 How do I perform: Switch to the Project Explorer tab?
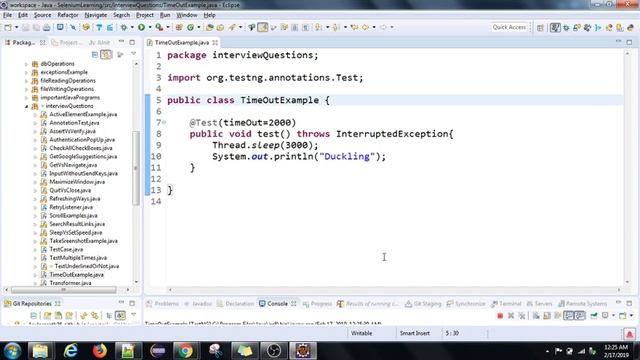(x=68, y=42)
